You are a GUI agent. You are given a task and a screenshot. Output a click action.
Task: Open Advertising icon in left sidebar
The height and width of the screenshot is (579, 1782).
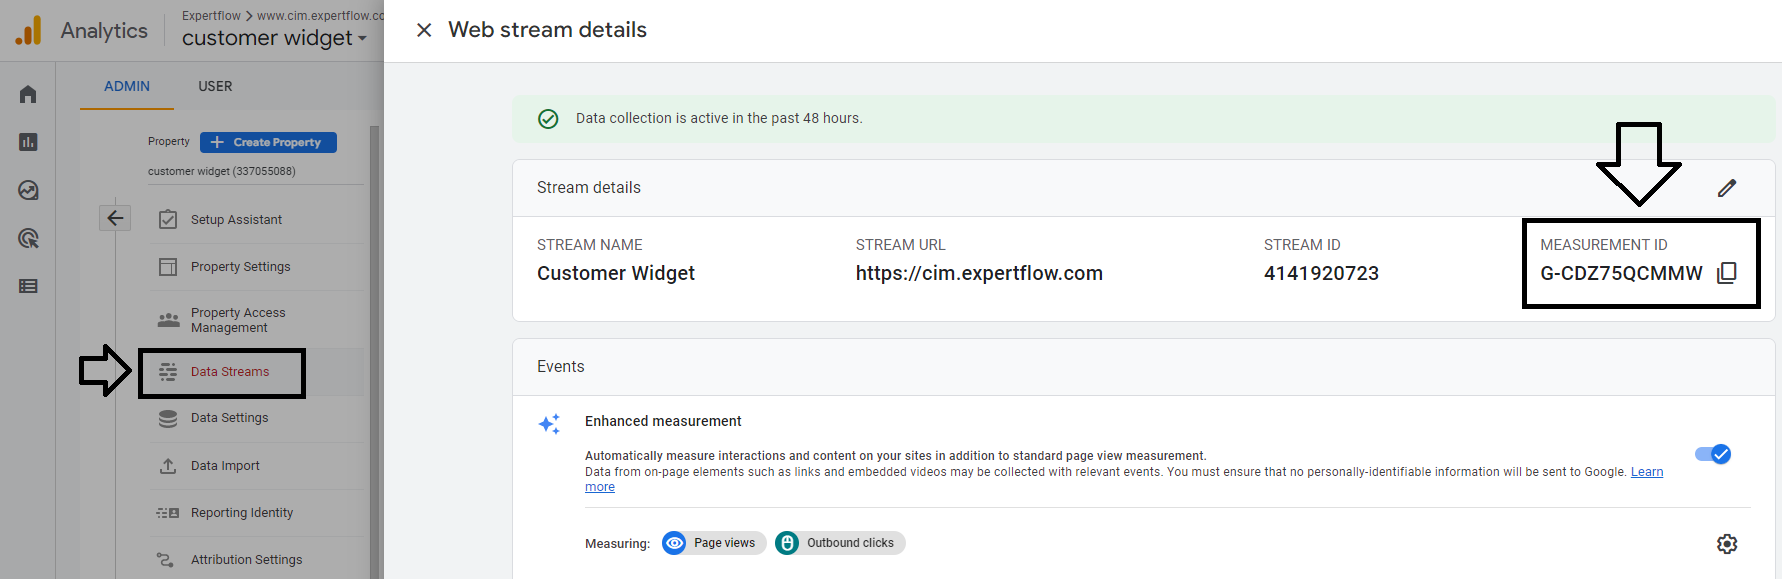coord(28,238)
